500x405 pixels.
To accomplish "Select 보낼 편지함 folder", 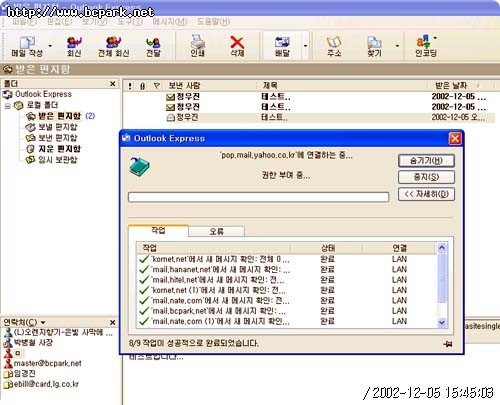I will [x=57, y=127].
